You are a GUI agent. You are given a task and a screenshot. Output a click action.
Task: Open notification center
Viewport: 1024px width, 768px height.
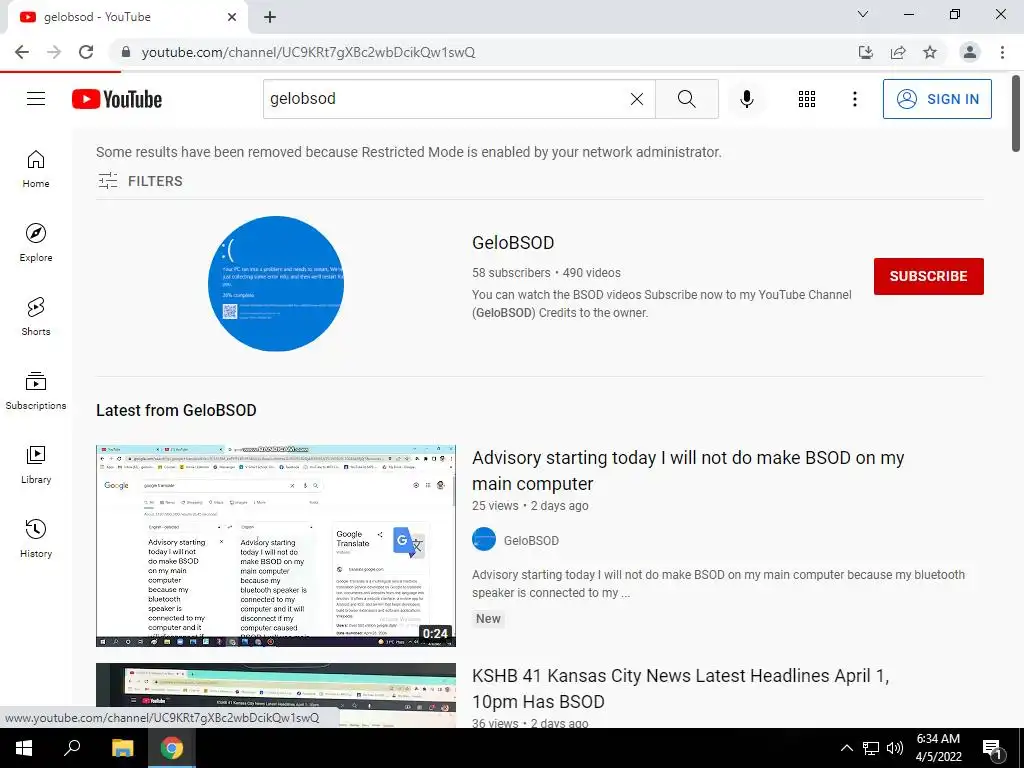(993, 748)
